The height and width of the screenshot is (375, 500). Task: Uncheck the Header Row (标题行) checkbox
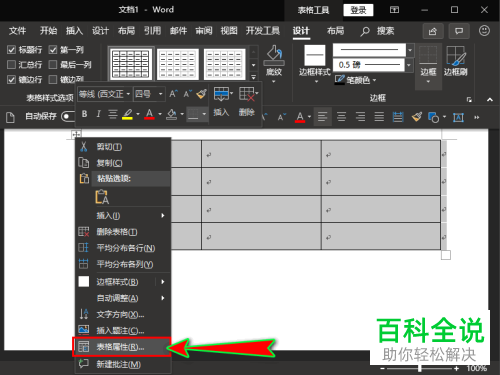coord(11,50)
